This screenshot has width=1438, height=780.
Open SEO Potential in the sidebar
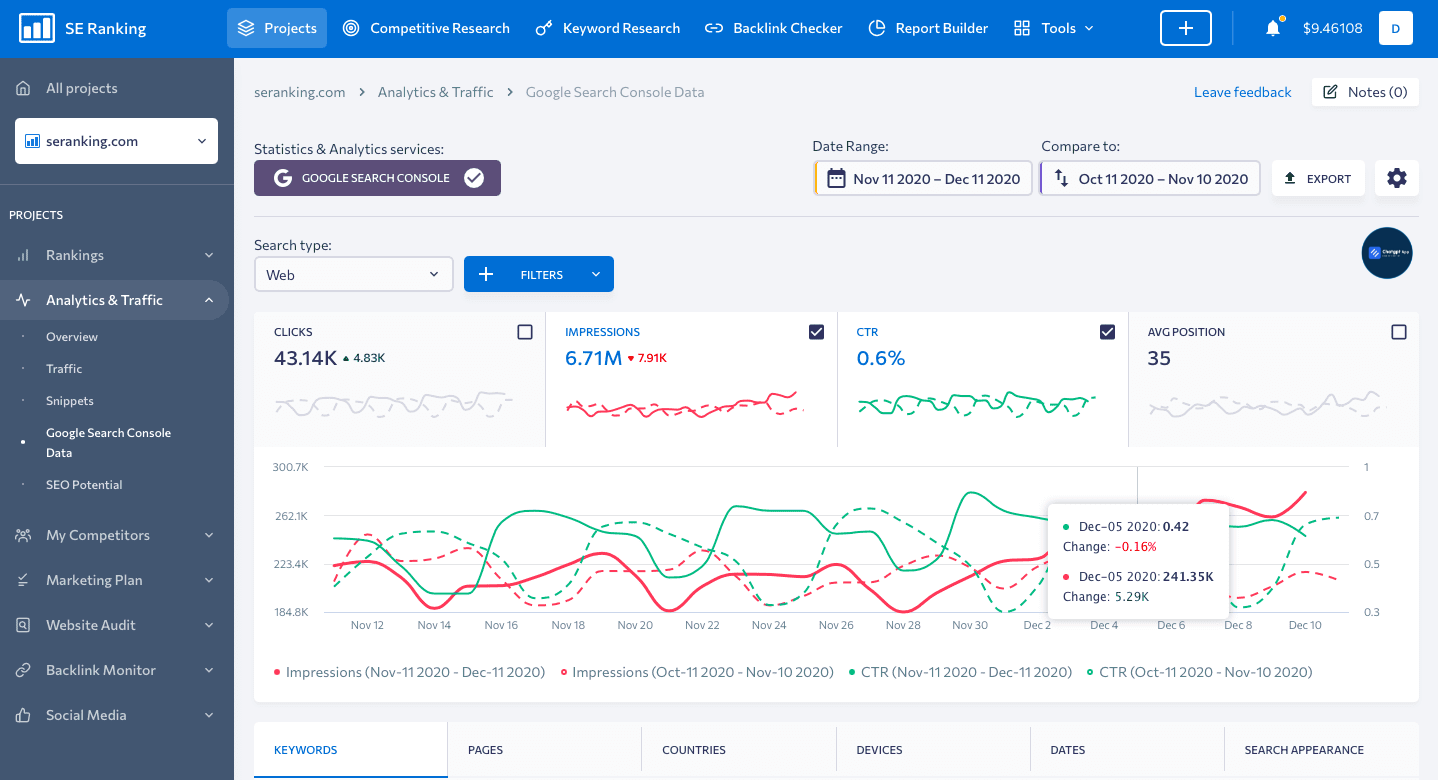pyautogui.click(x=84, y=485)
